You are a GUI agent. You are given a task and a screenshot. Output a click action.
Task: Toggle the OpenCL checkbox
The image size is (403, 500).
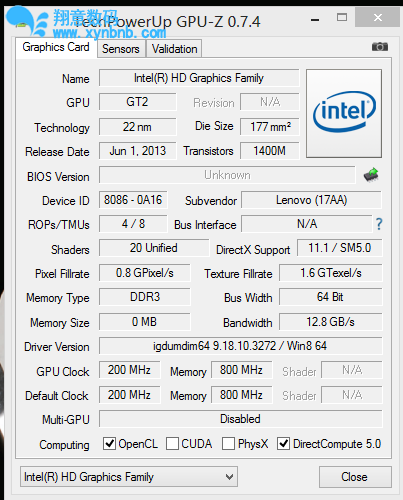click(x=109, y=444)
